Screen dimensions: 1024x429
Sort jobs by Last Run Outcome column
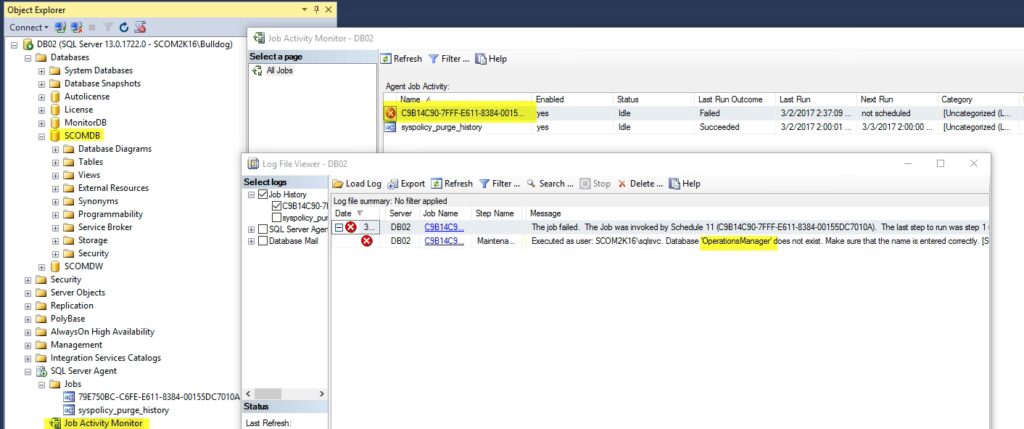click(x=730, y=100)
